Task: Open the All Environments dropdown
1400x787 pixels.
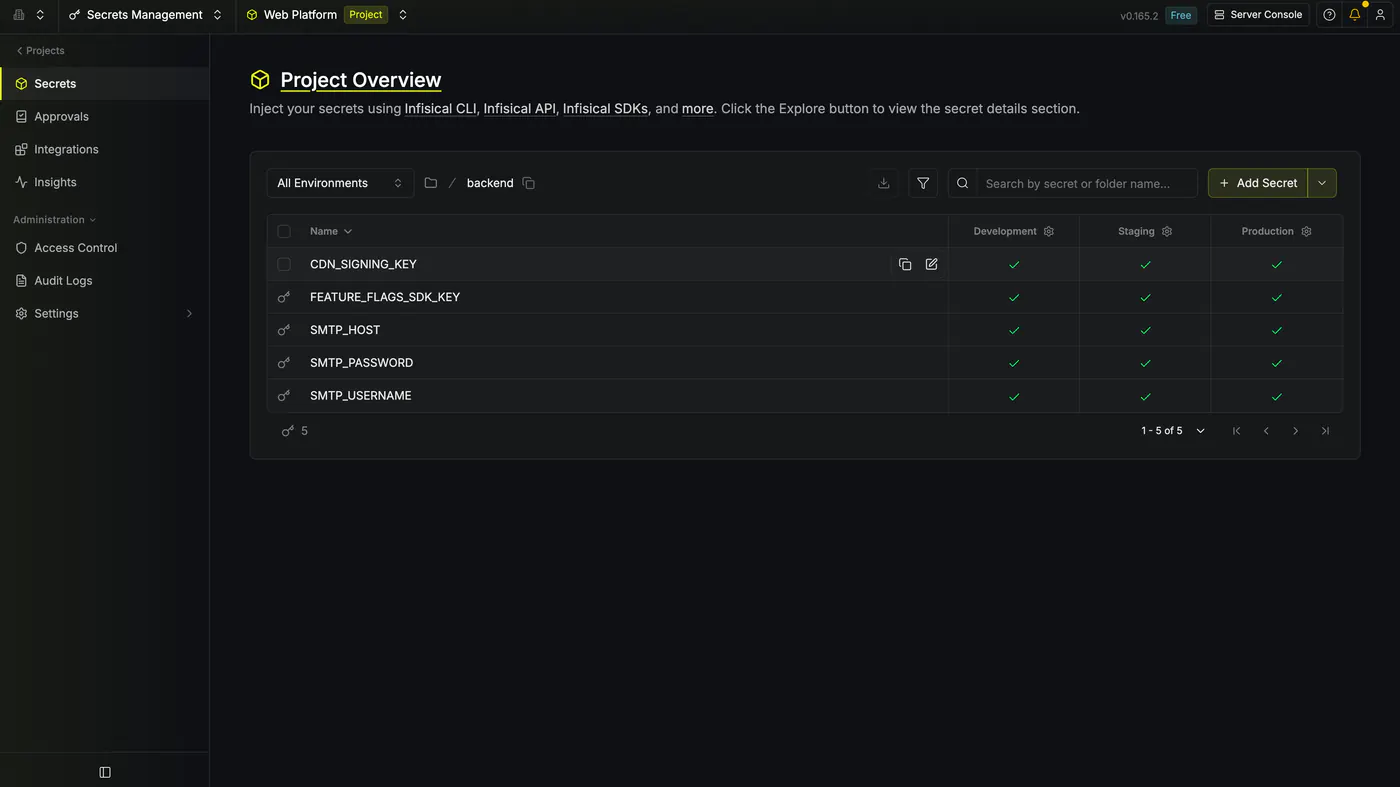Action: coord(340,183)
